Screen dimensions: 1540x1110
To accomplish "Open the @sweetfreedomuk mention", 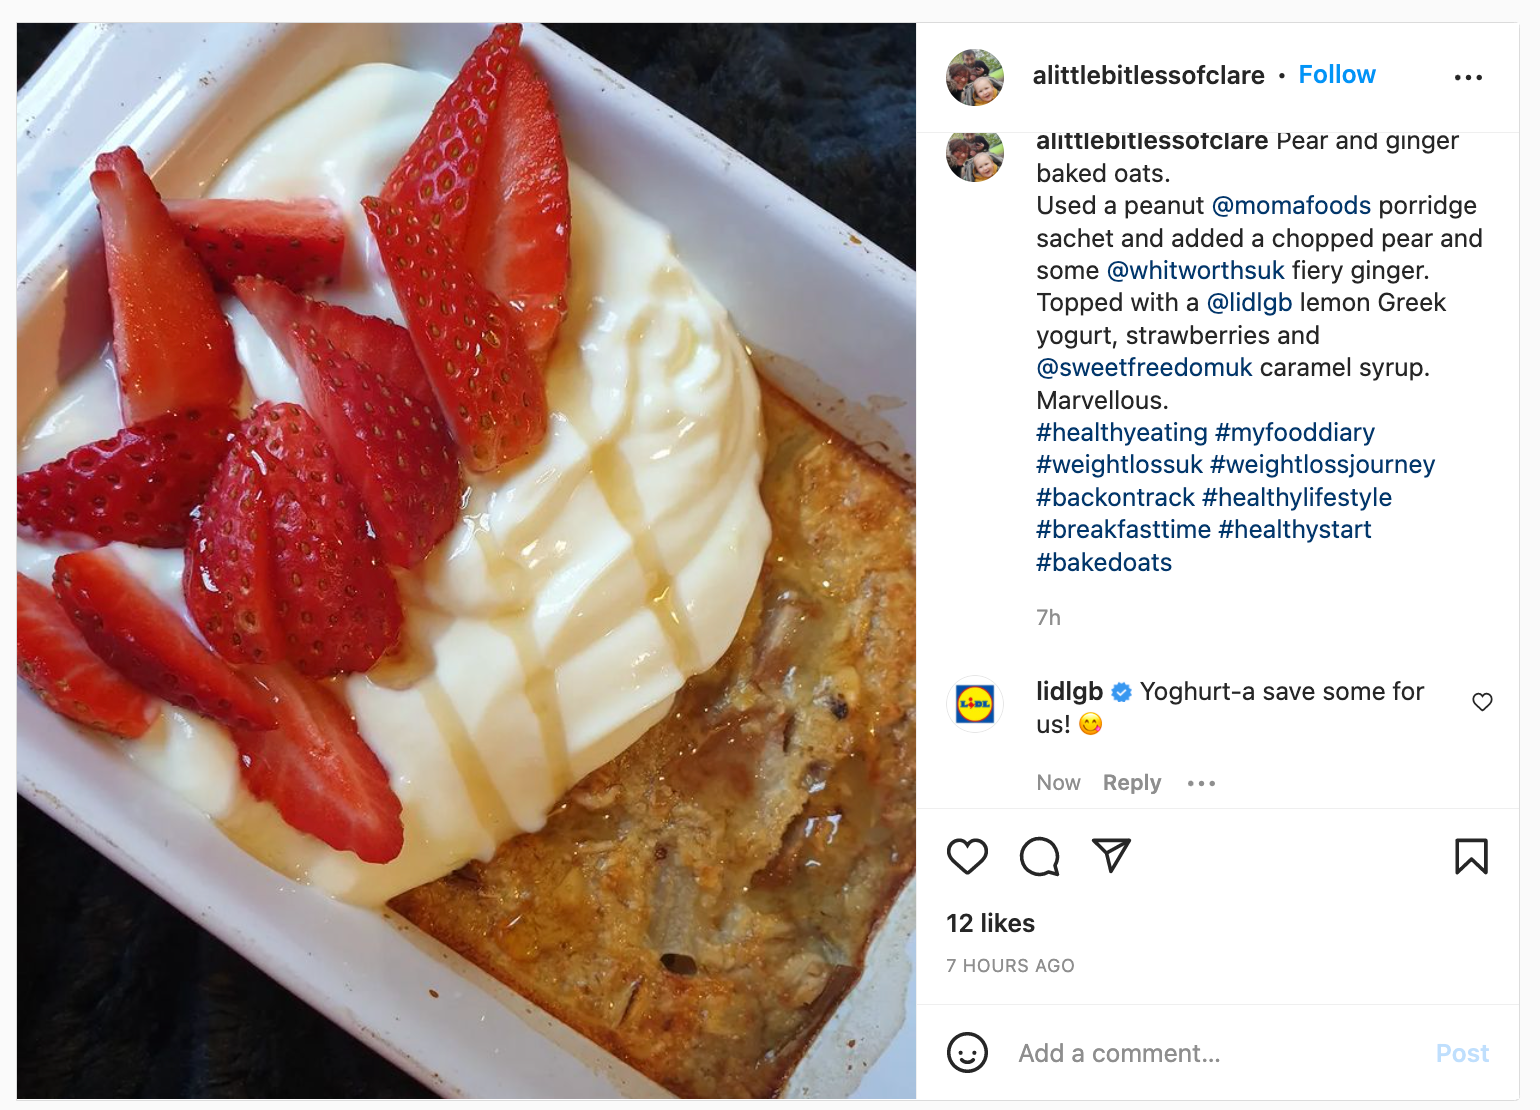I will tap(1144, 367).
